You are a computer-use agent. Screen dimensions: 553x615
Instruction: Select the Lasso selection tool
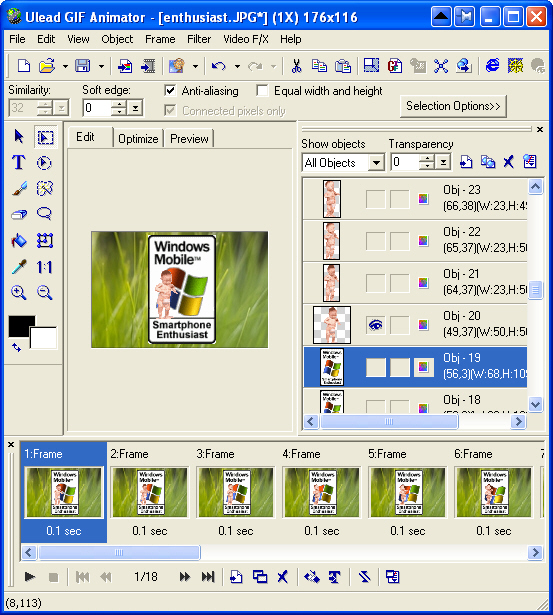[x=44, y=214]
